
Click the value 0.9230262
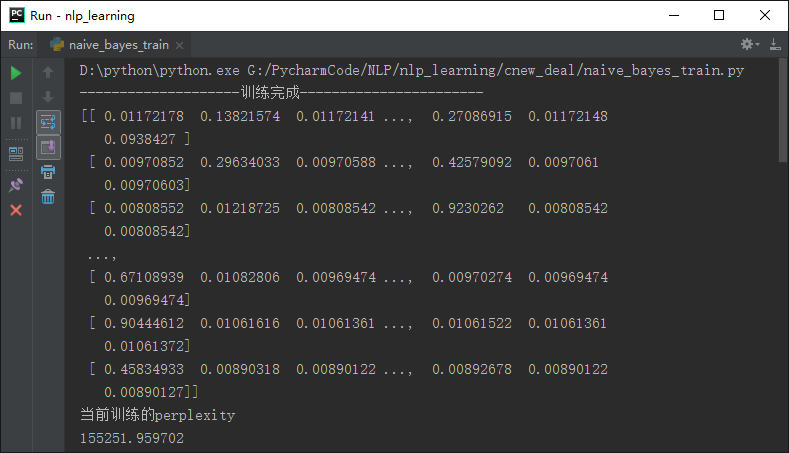[468, 208]
